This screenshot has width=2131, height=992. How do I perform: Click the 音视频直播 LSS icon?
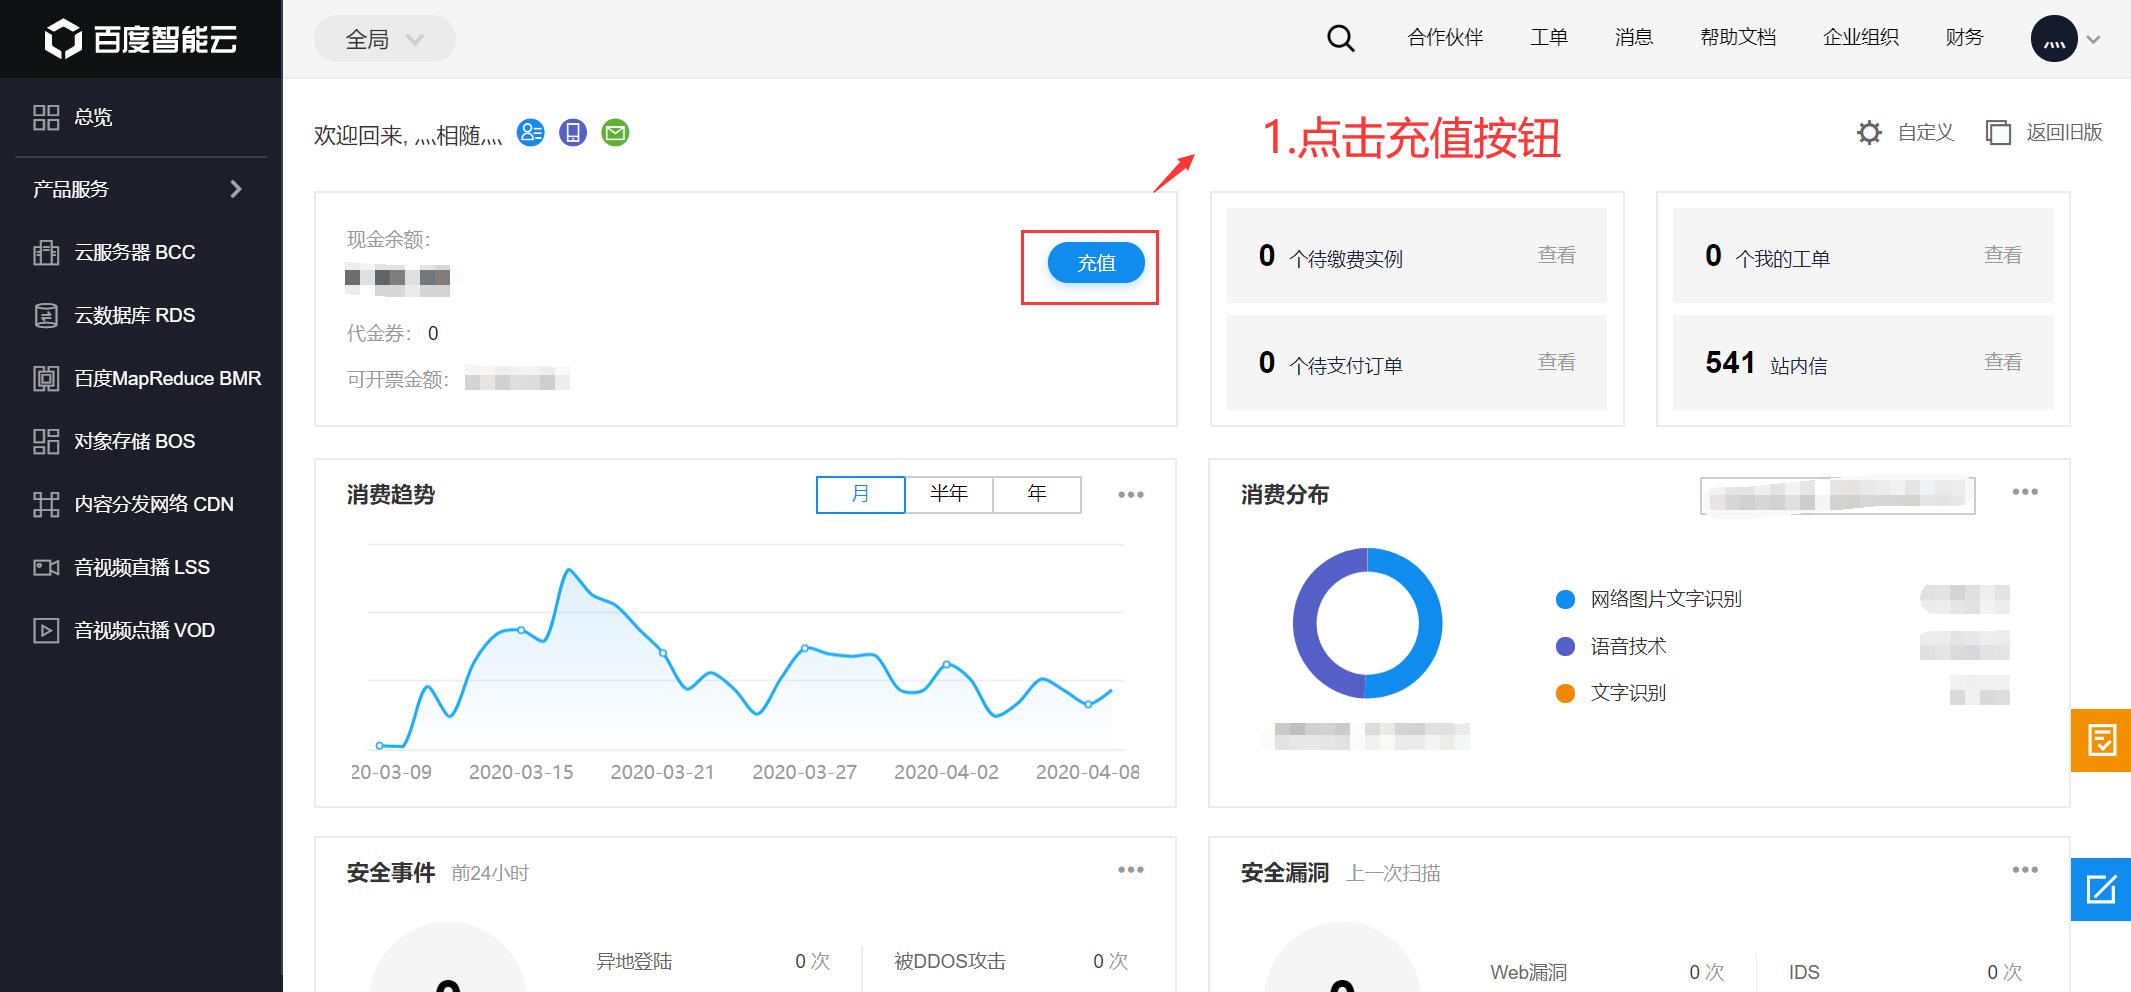click(x=46, y=567)
